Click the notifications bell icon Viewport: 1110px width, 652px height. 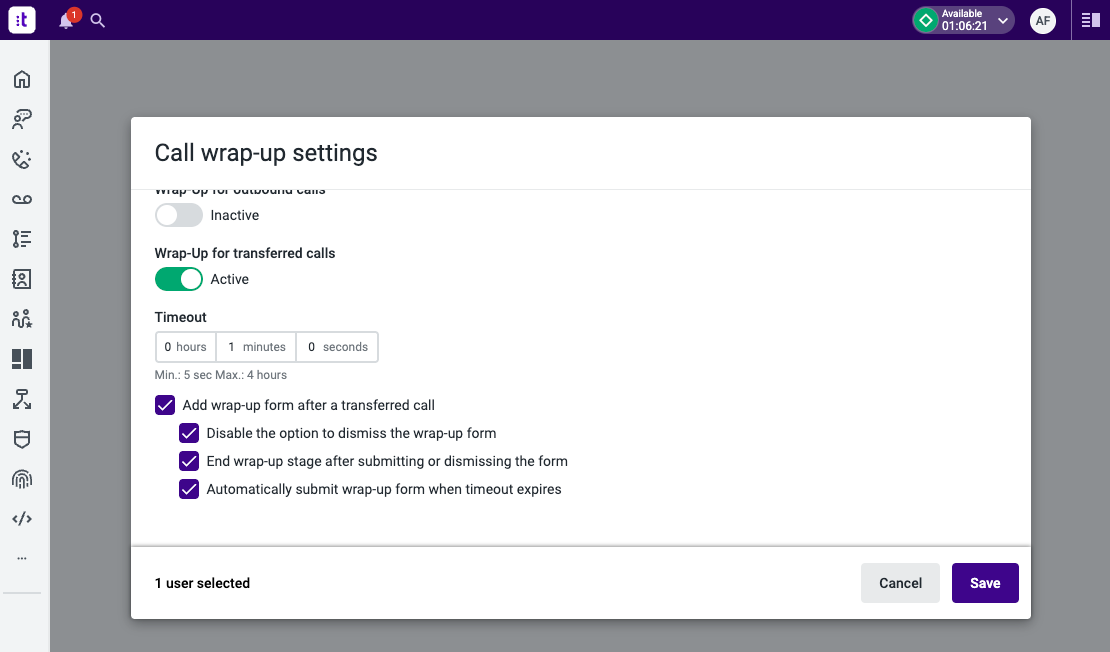point(66,20)
